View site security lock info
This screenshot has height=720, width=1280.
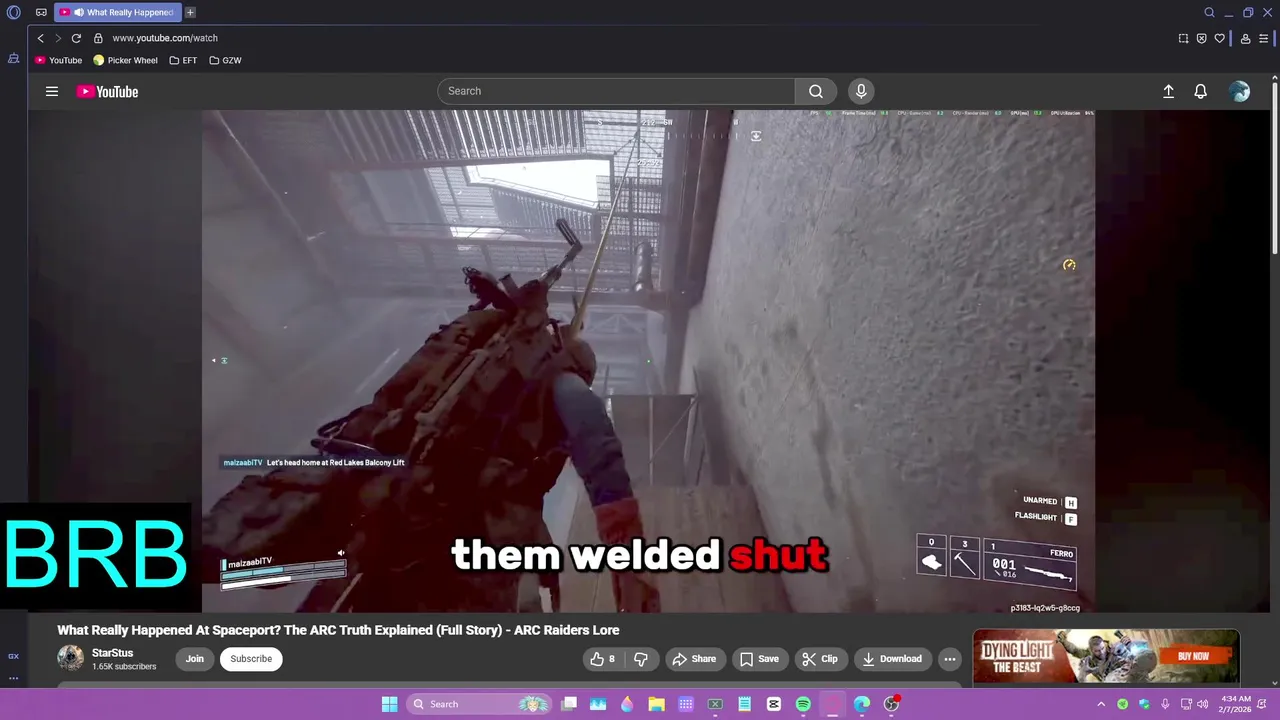98,38
